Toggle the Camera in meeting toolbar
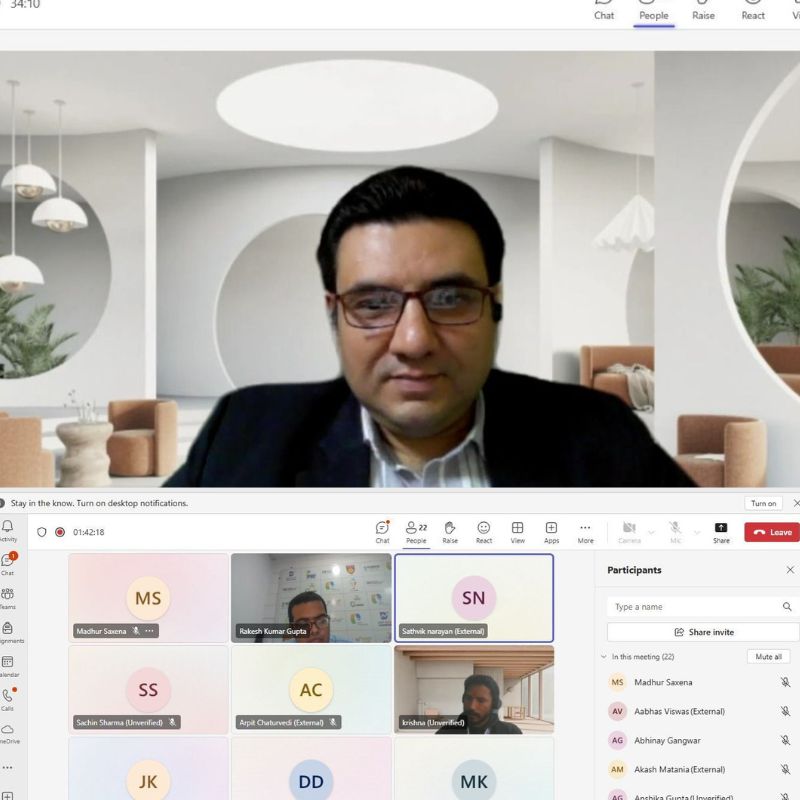 click(x=629, y=531)
